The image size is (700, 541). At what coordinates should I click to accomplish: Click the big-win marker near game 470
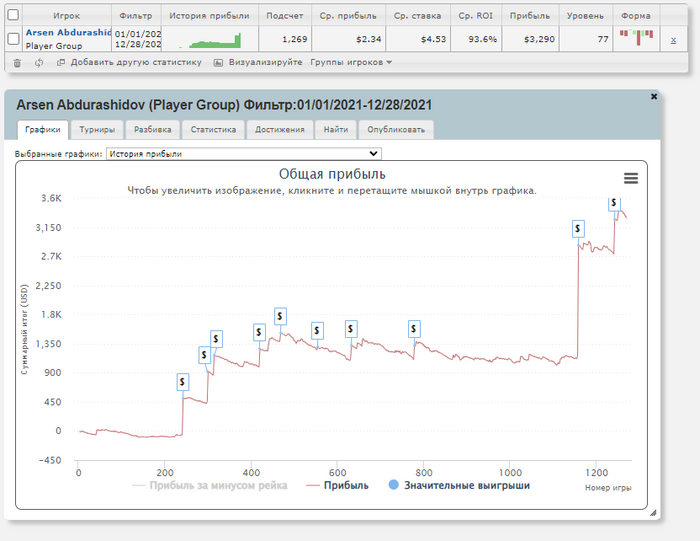tap(280, 316)
